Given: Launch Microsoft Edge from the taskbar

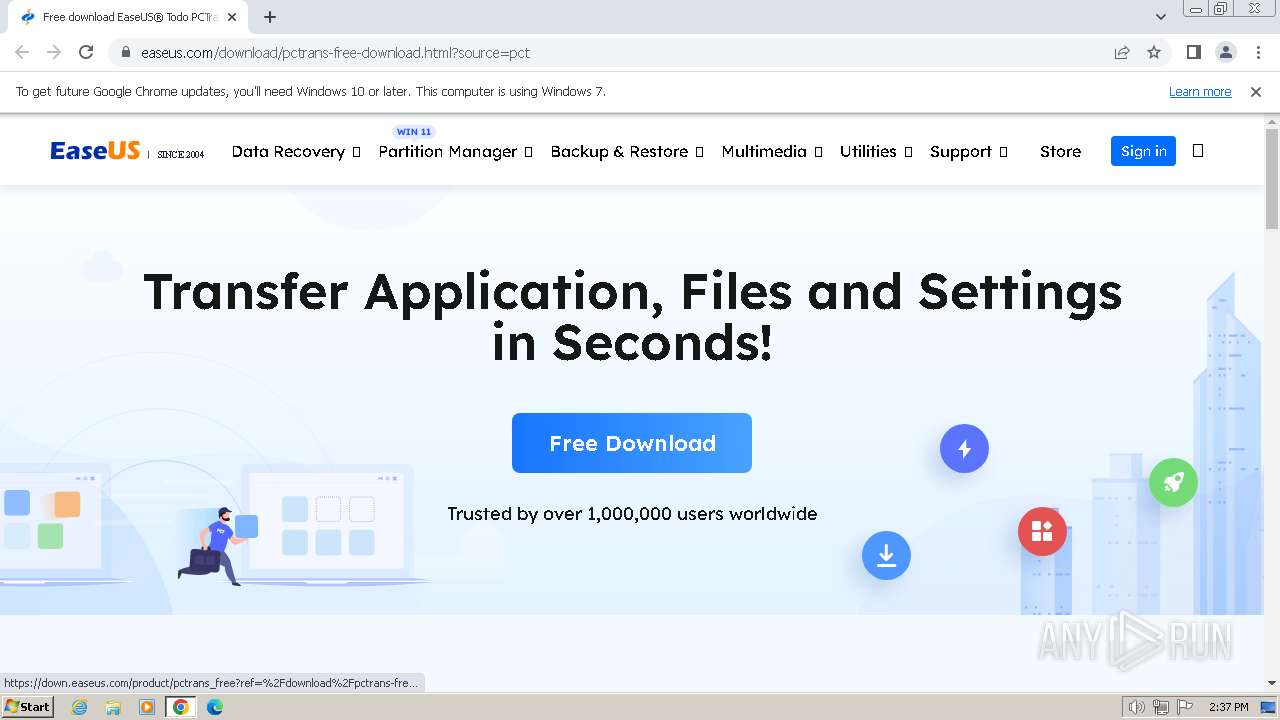Looking at the screenshot, I should 215,707.
